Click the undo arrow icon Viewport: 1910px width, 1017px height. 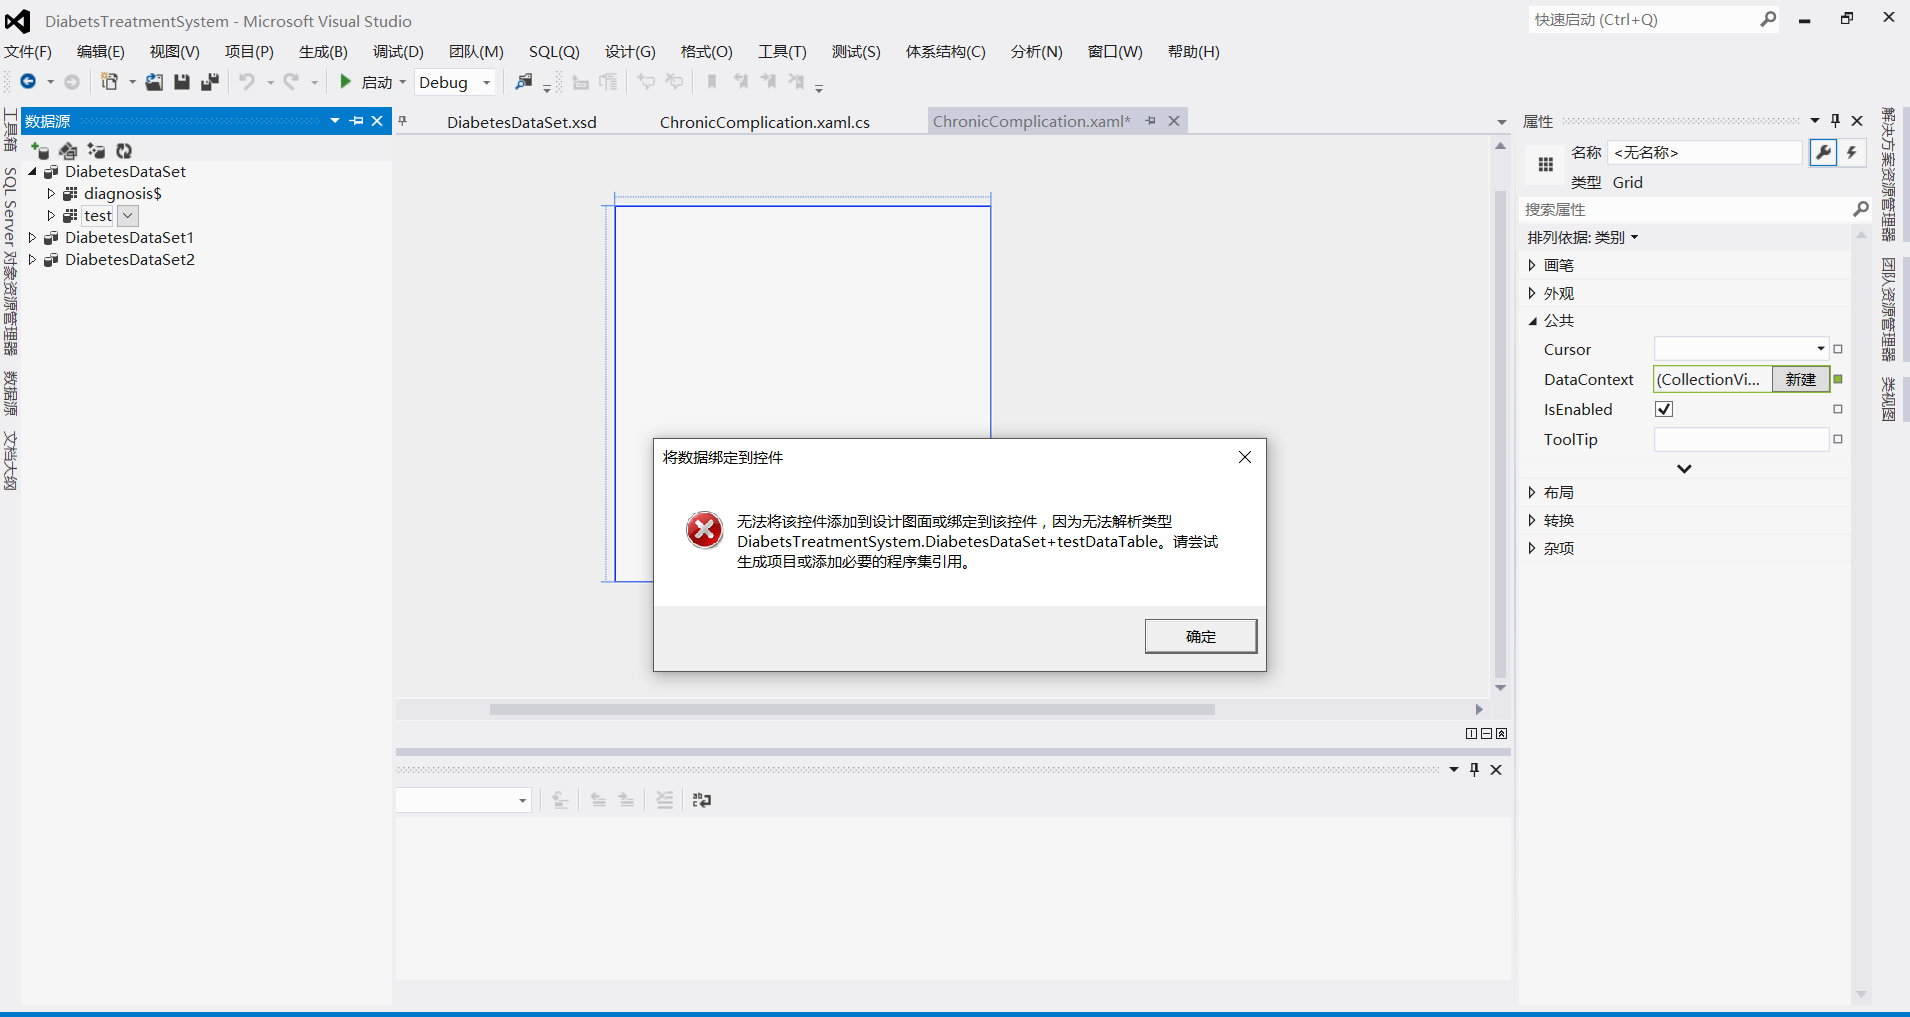point(246,82)
